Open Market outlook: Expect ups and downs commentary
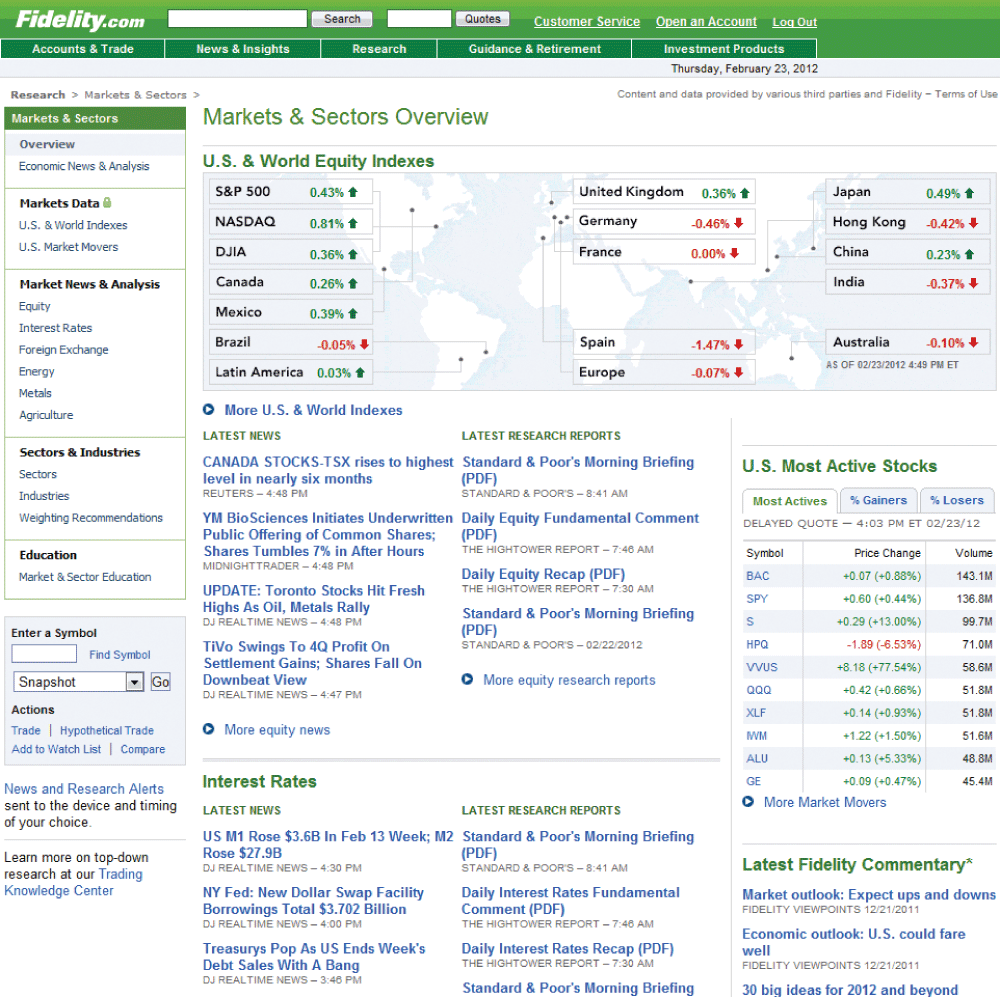This screenshot has width=1000, height=1000. click(x=869, y=895)
